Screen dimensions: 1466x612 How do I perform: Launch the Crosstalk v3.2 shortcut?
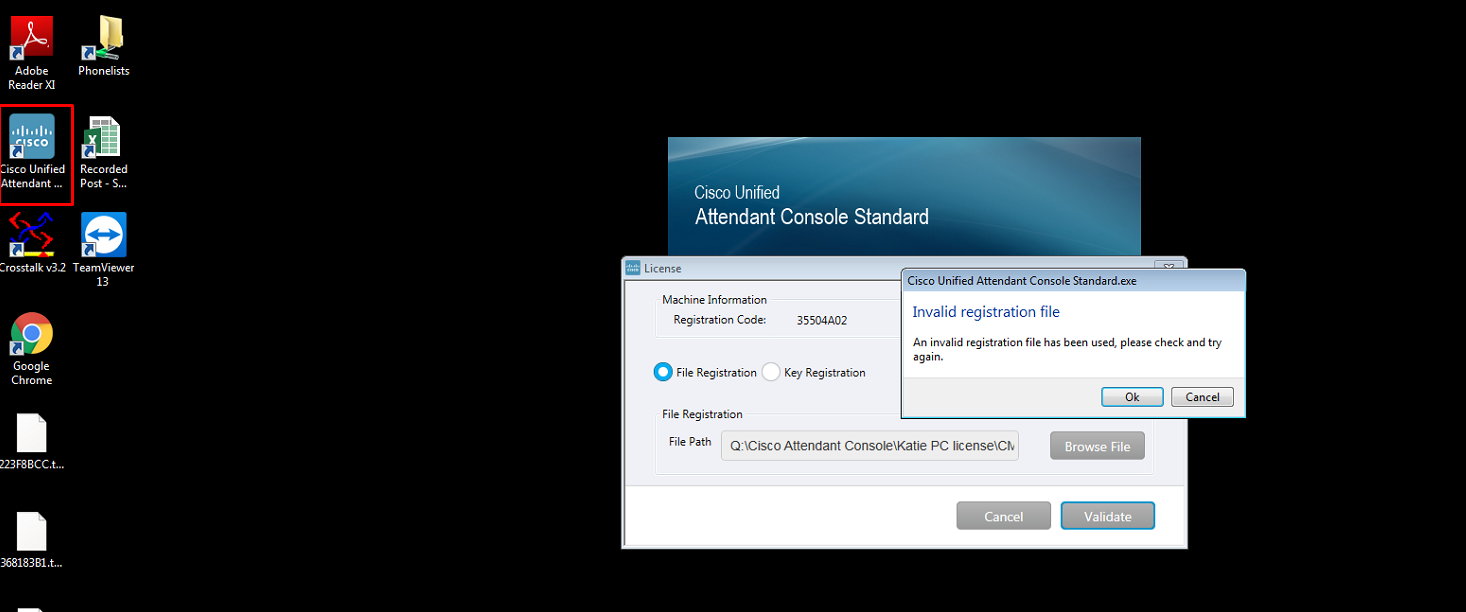(32, 243)
